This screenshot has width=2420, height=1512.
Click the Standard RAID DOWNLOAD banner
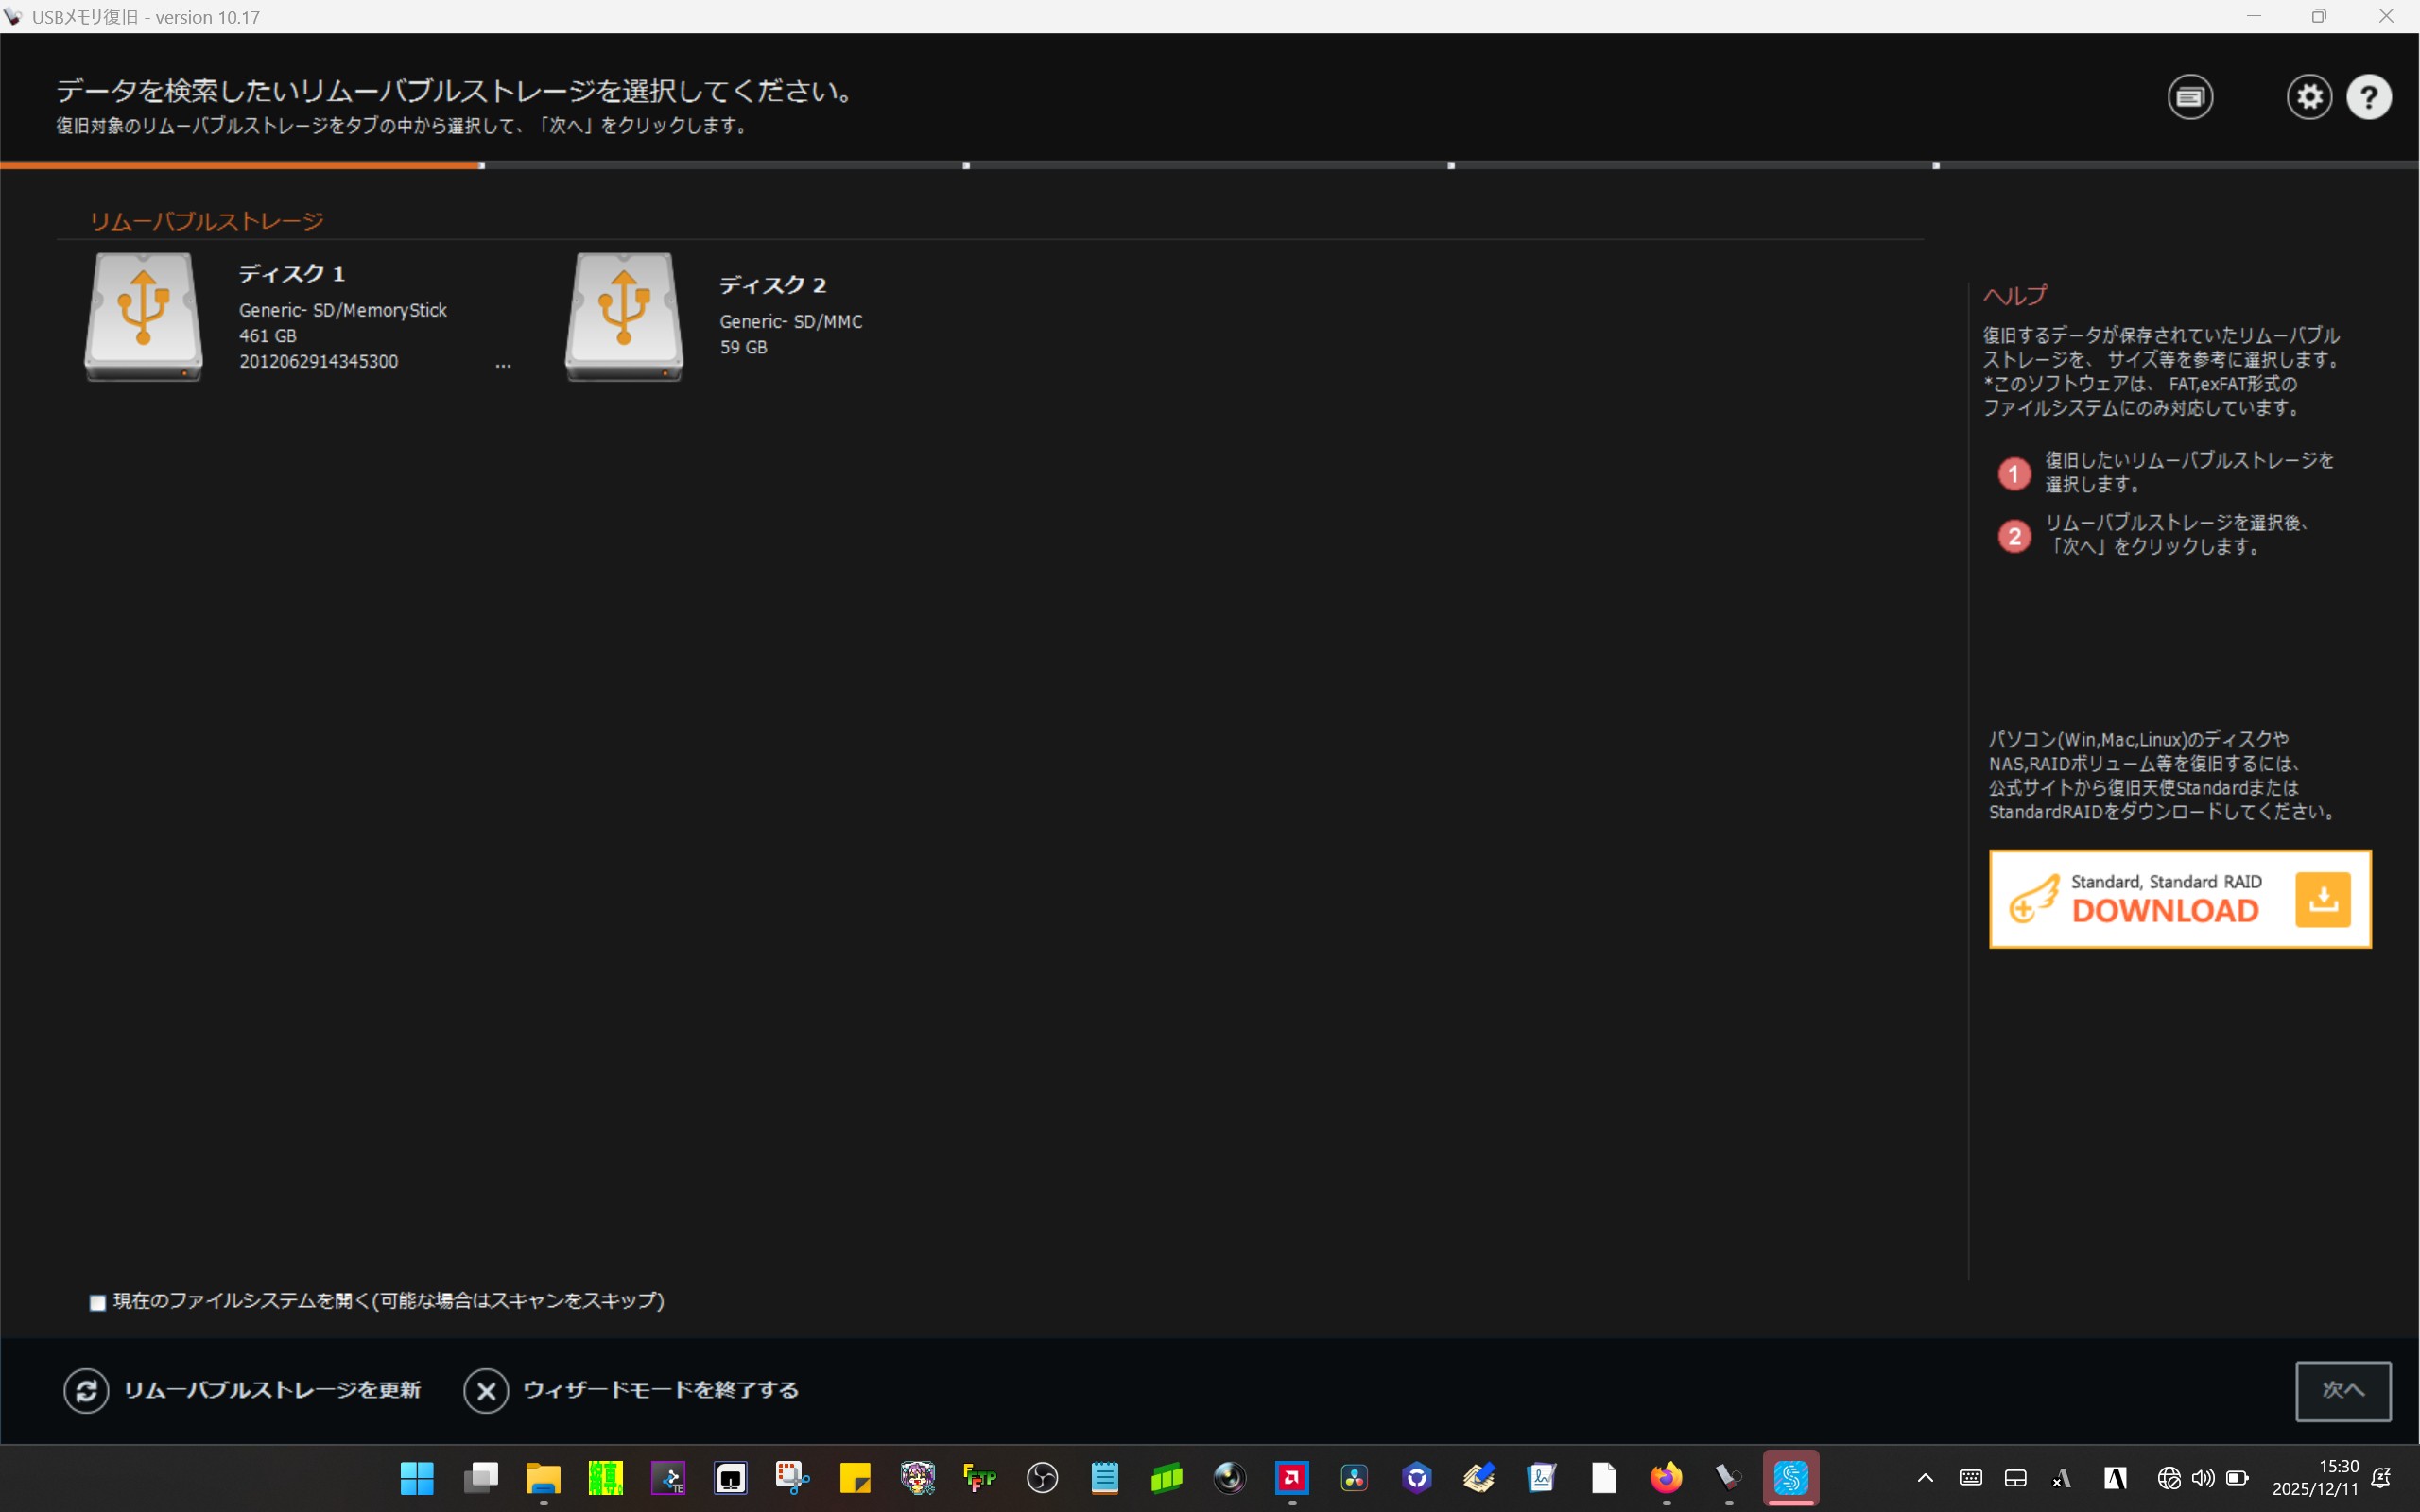pyautogui.click(x=2164, y=899)
